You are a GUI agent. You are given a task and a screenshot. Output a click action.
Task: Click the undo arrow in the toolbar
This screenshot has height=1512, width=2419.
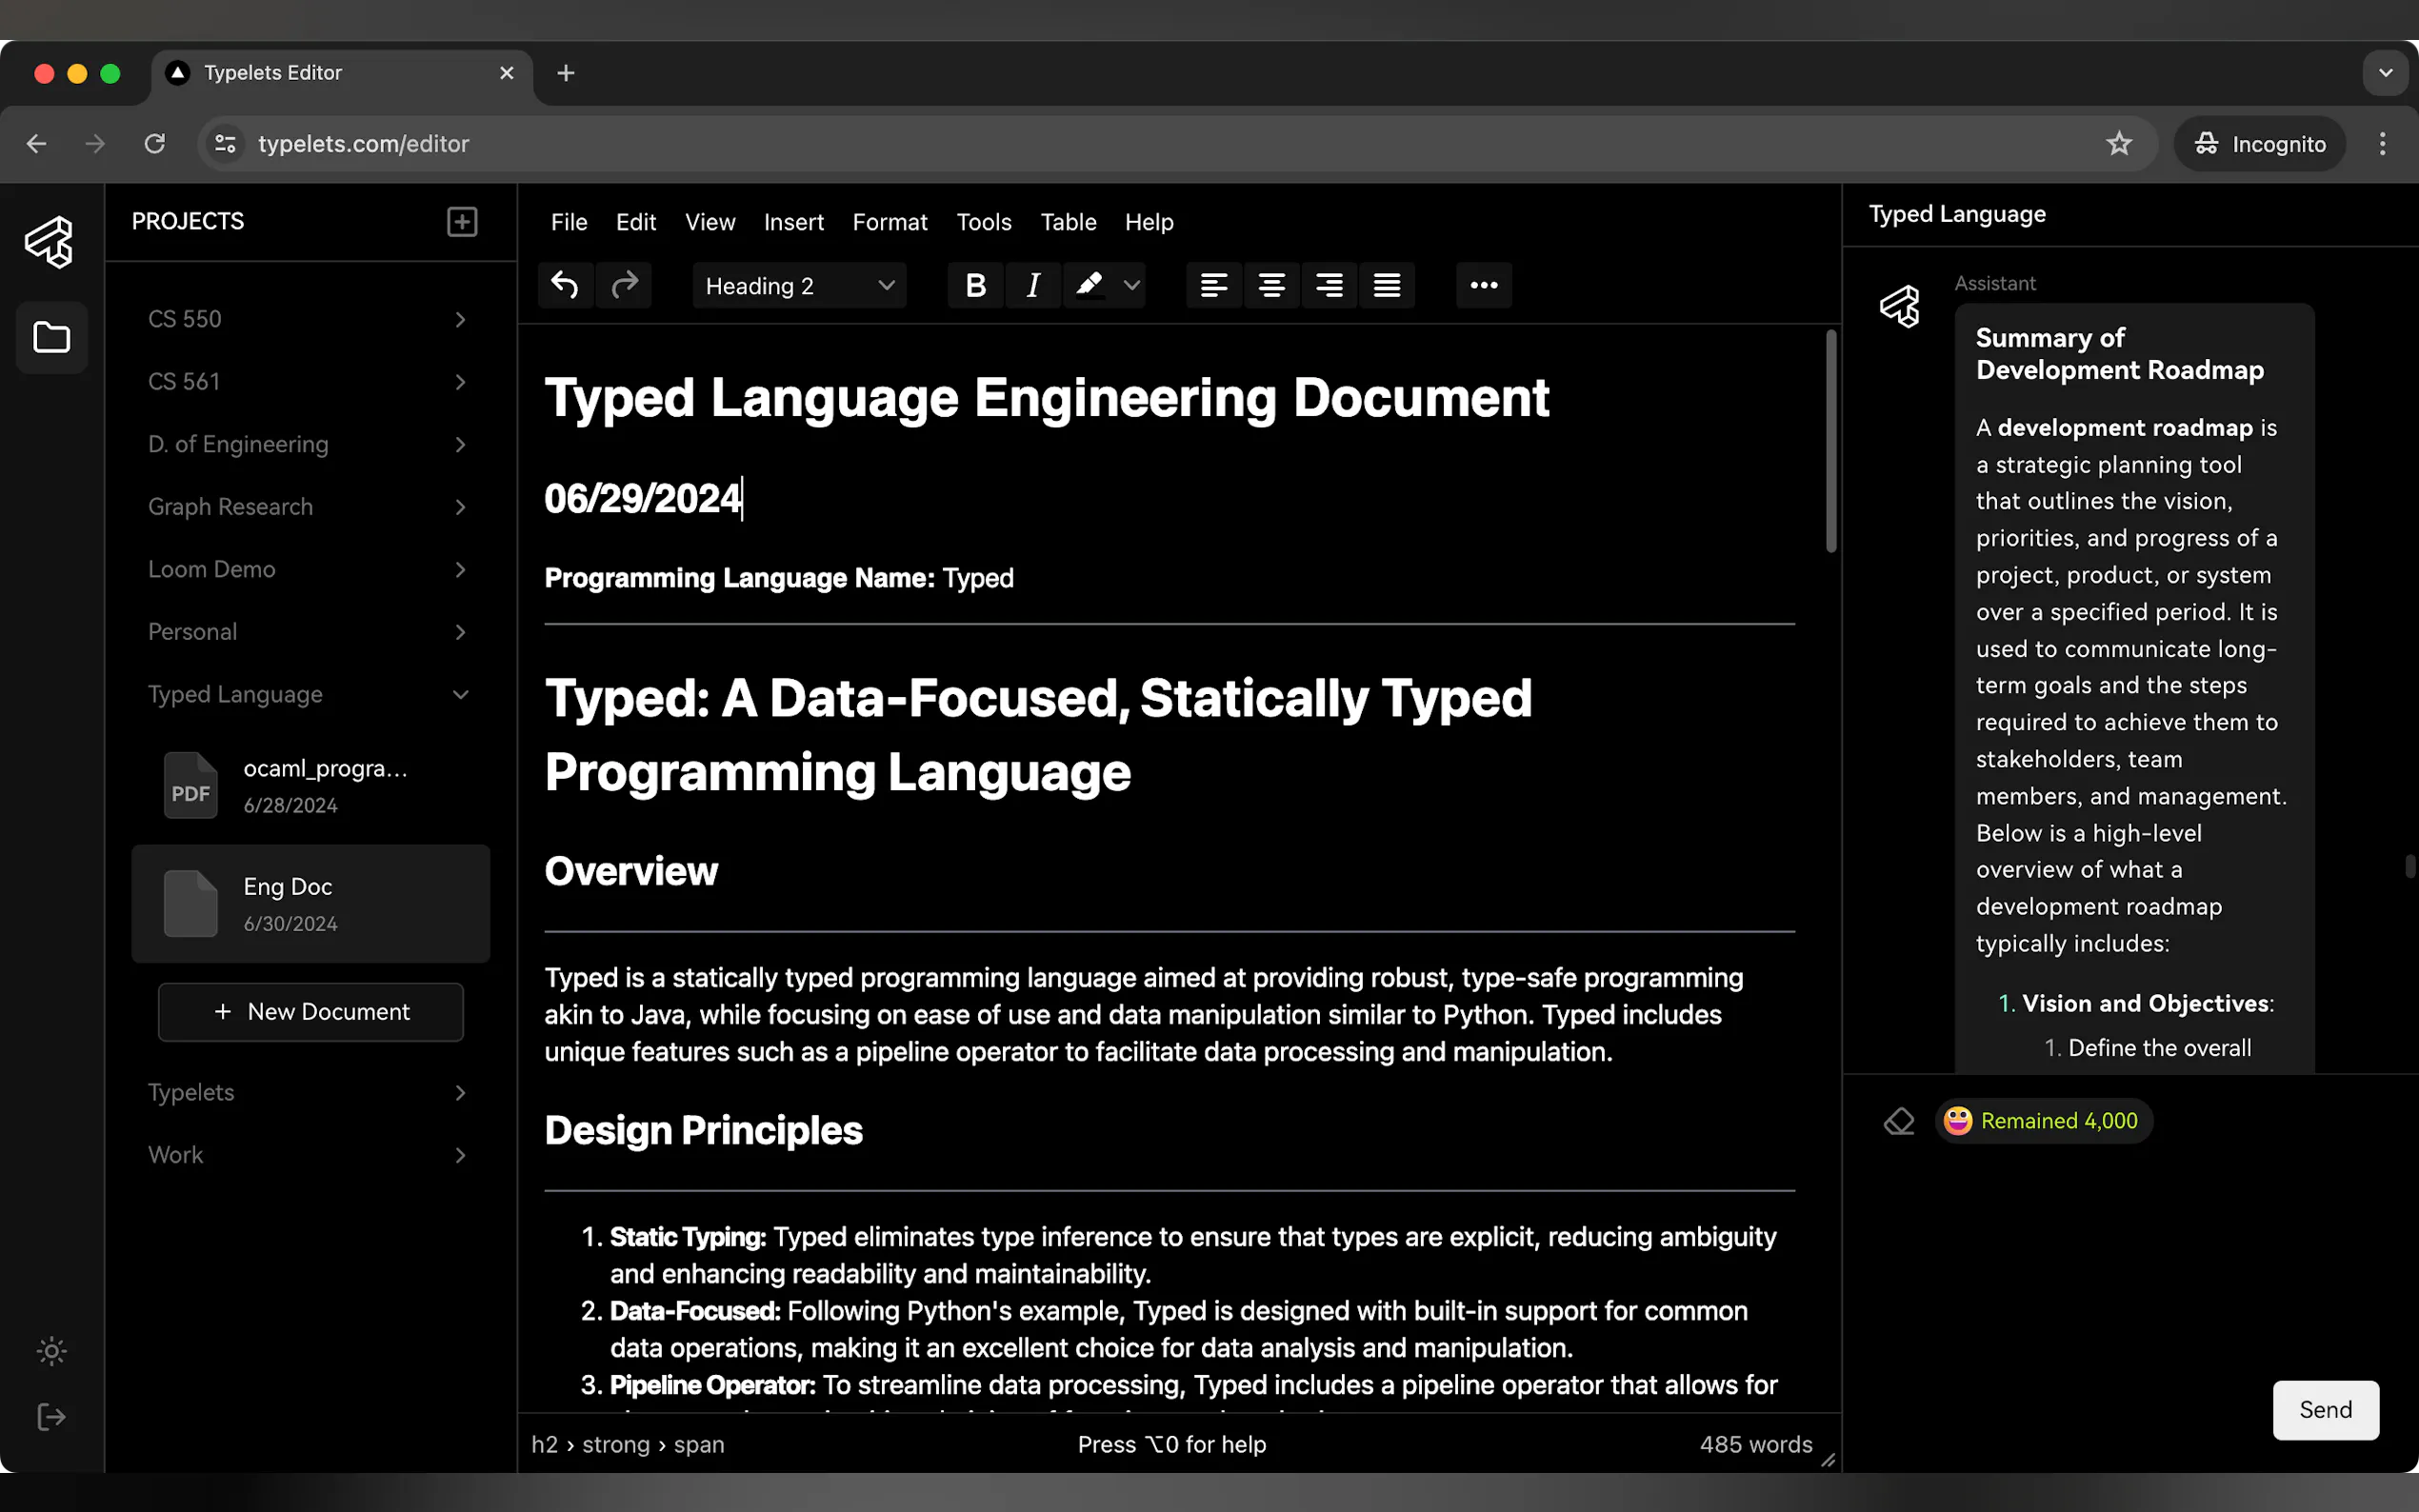click(x=565, y=286)
